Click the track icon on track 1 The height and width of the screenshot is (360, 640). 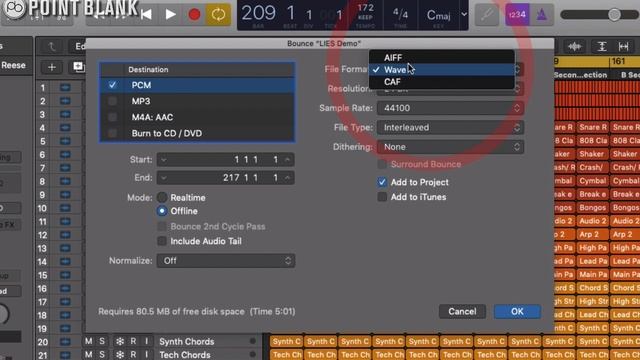click(x=65, y=87)
